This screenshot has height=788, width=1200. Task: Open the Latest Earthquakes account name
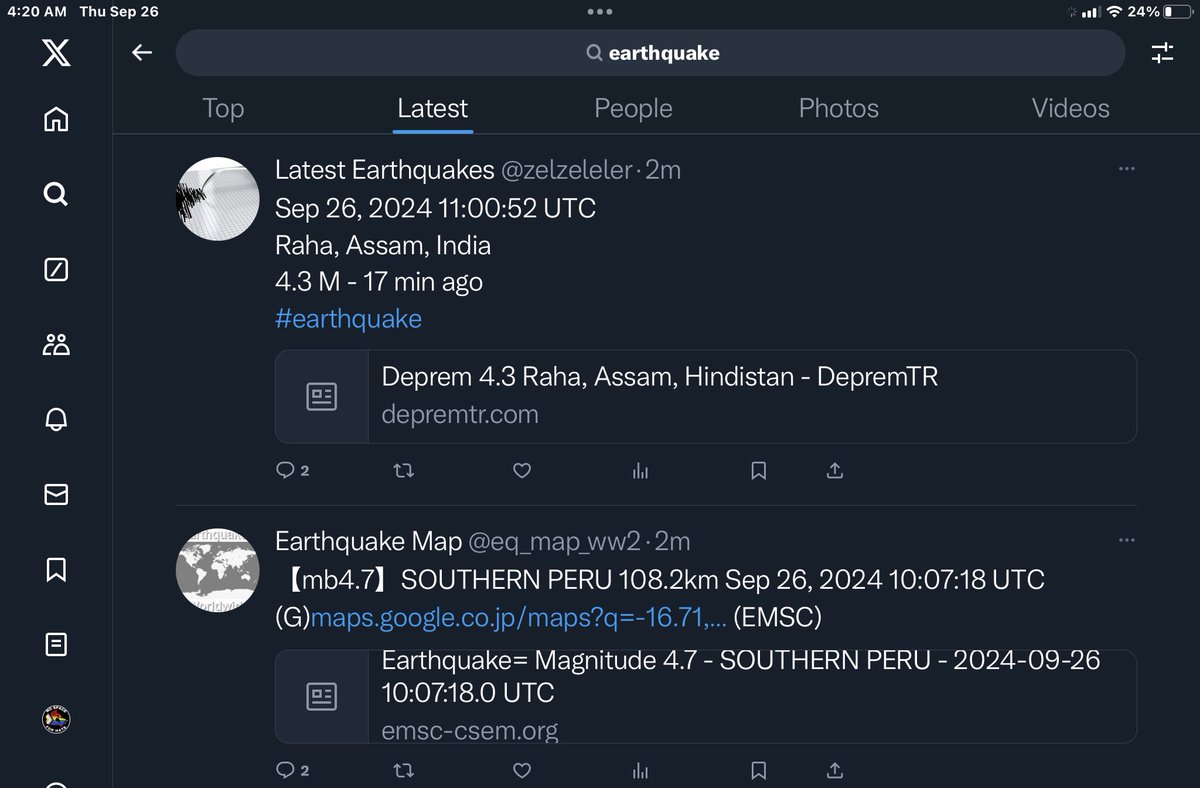click(384, 170)
